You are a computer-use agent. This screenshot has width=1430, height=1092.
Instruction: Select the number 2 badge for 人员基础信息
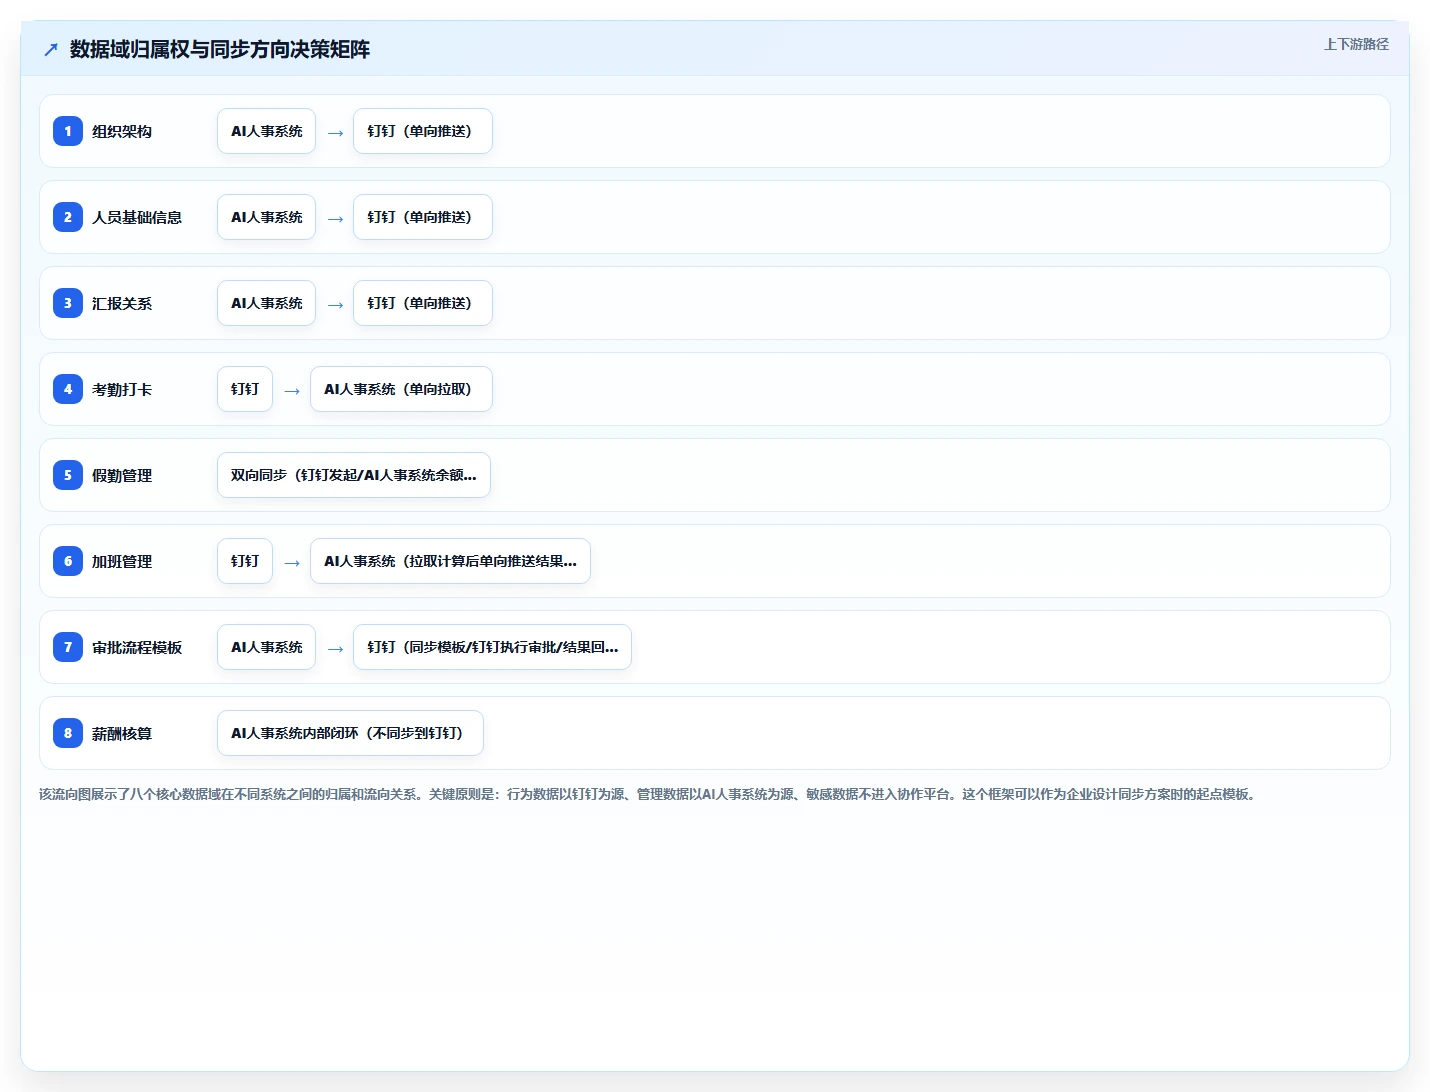(68, 217)
